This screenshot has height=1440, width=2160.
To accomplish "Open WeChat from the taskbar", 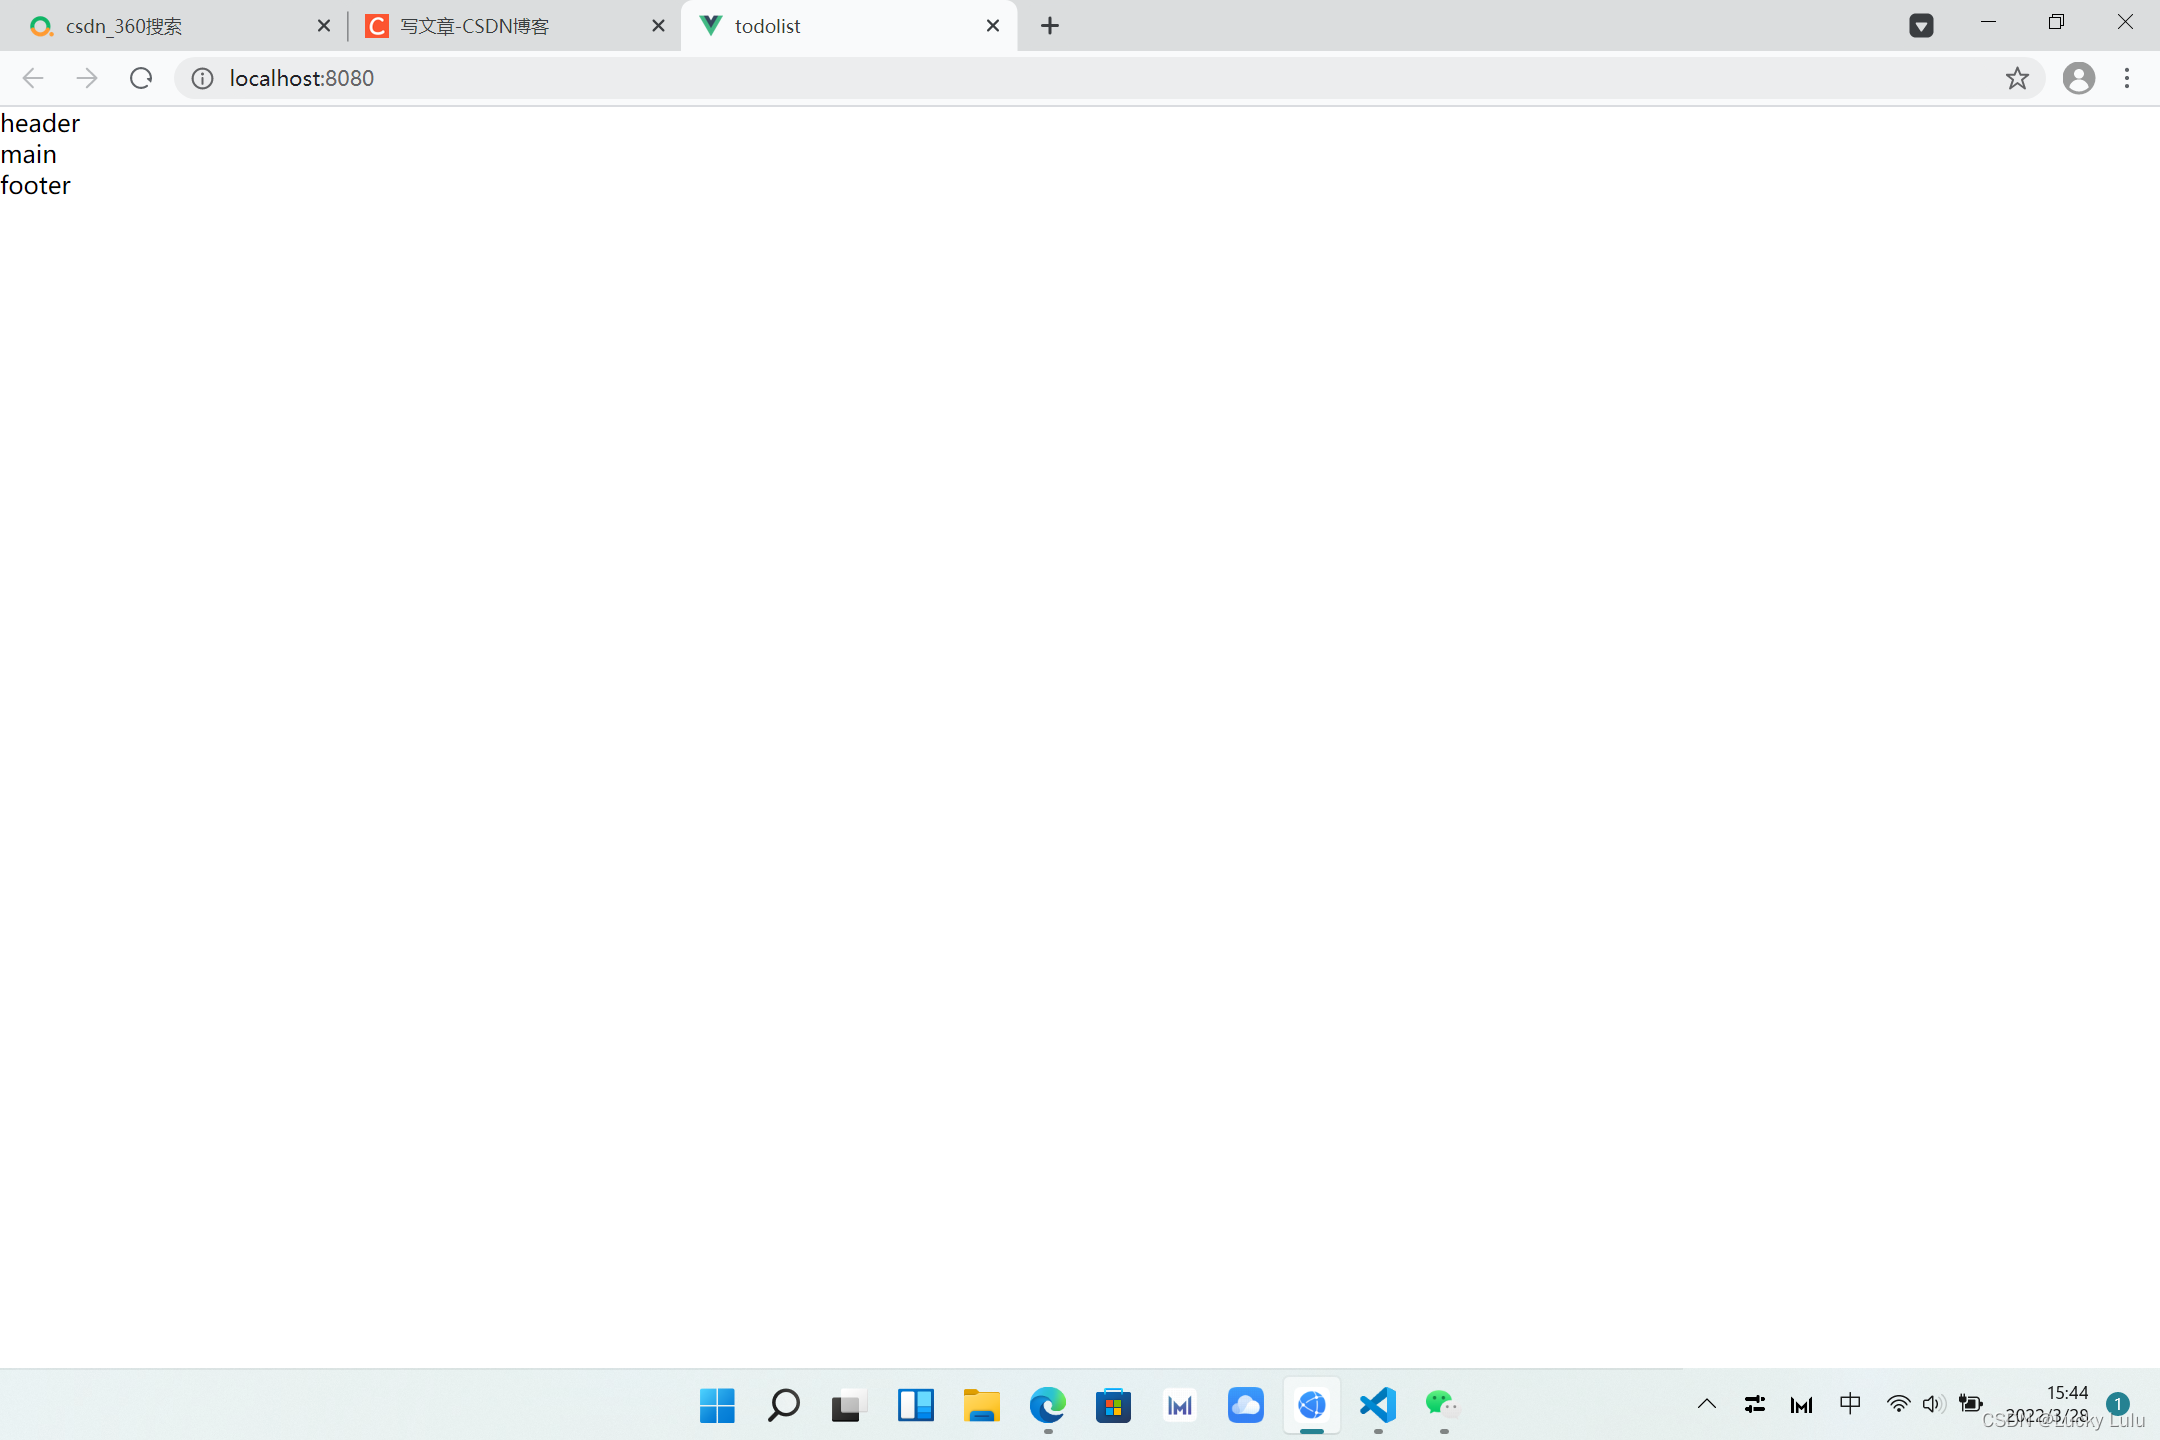I will pos(1441,1404).
